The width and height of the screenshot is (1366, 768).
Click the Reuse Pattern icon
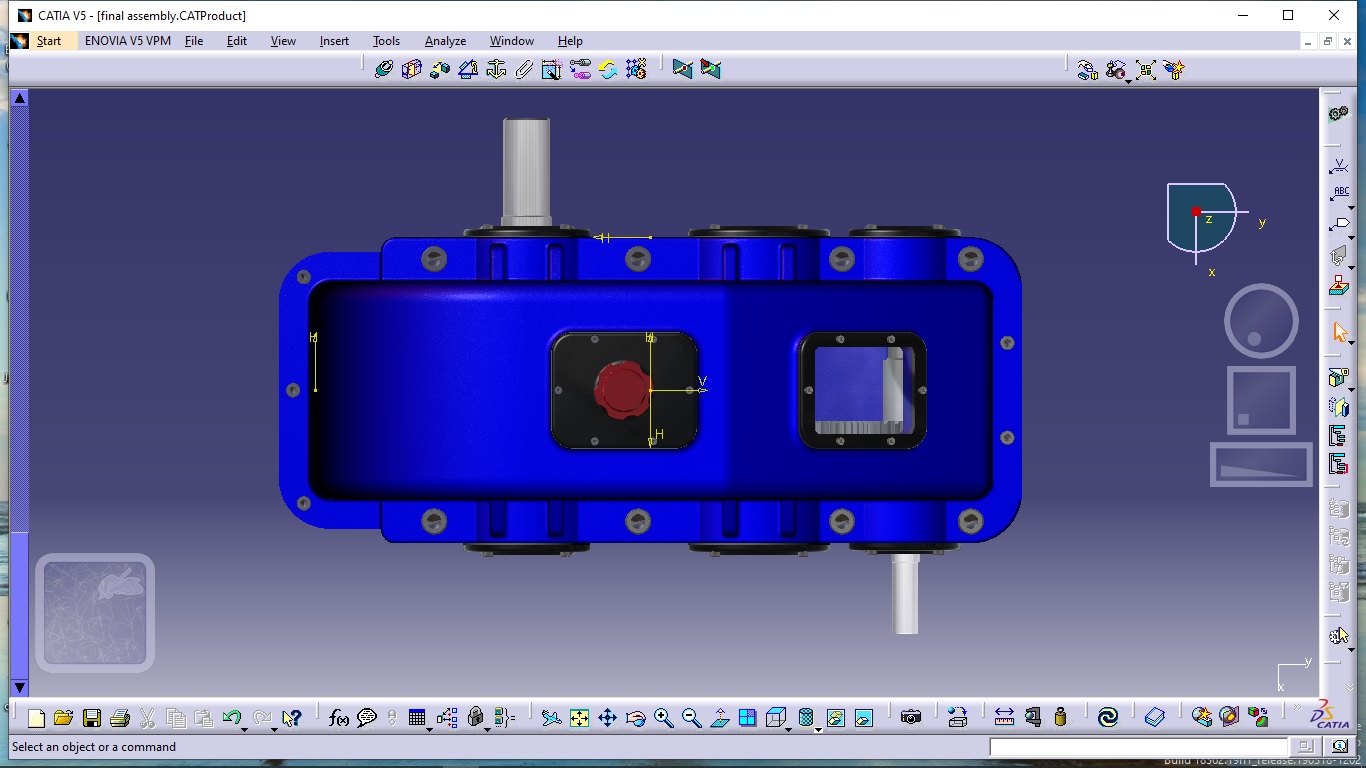[636, 69]
